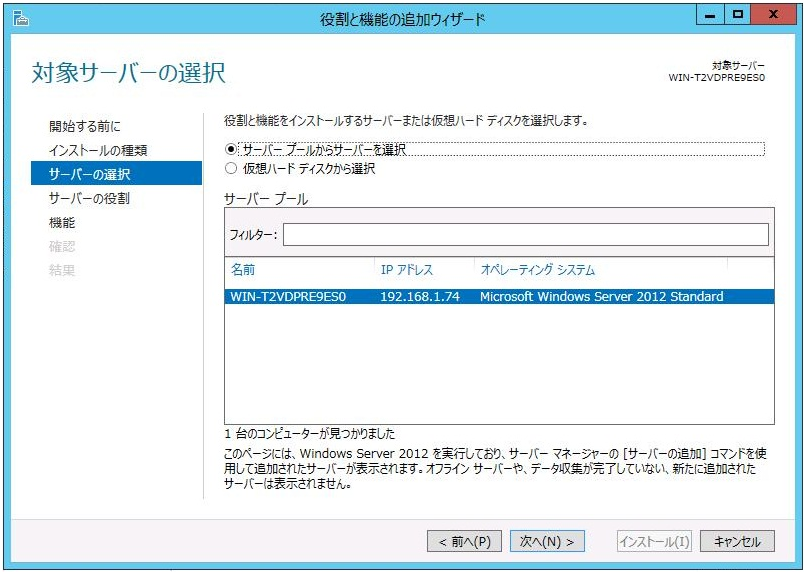
Task: Click the インストール(I) button
Action: pyautogui.click(x=655, y=541)
